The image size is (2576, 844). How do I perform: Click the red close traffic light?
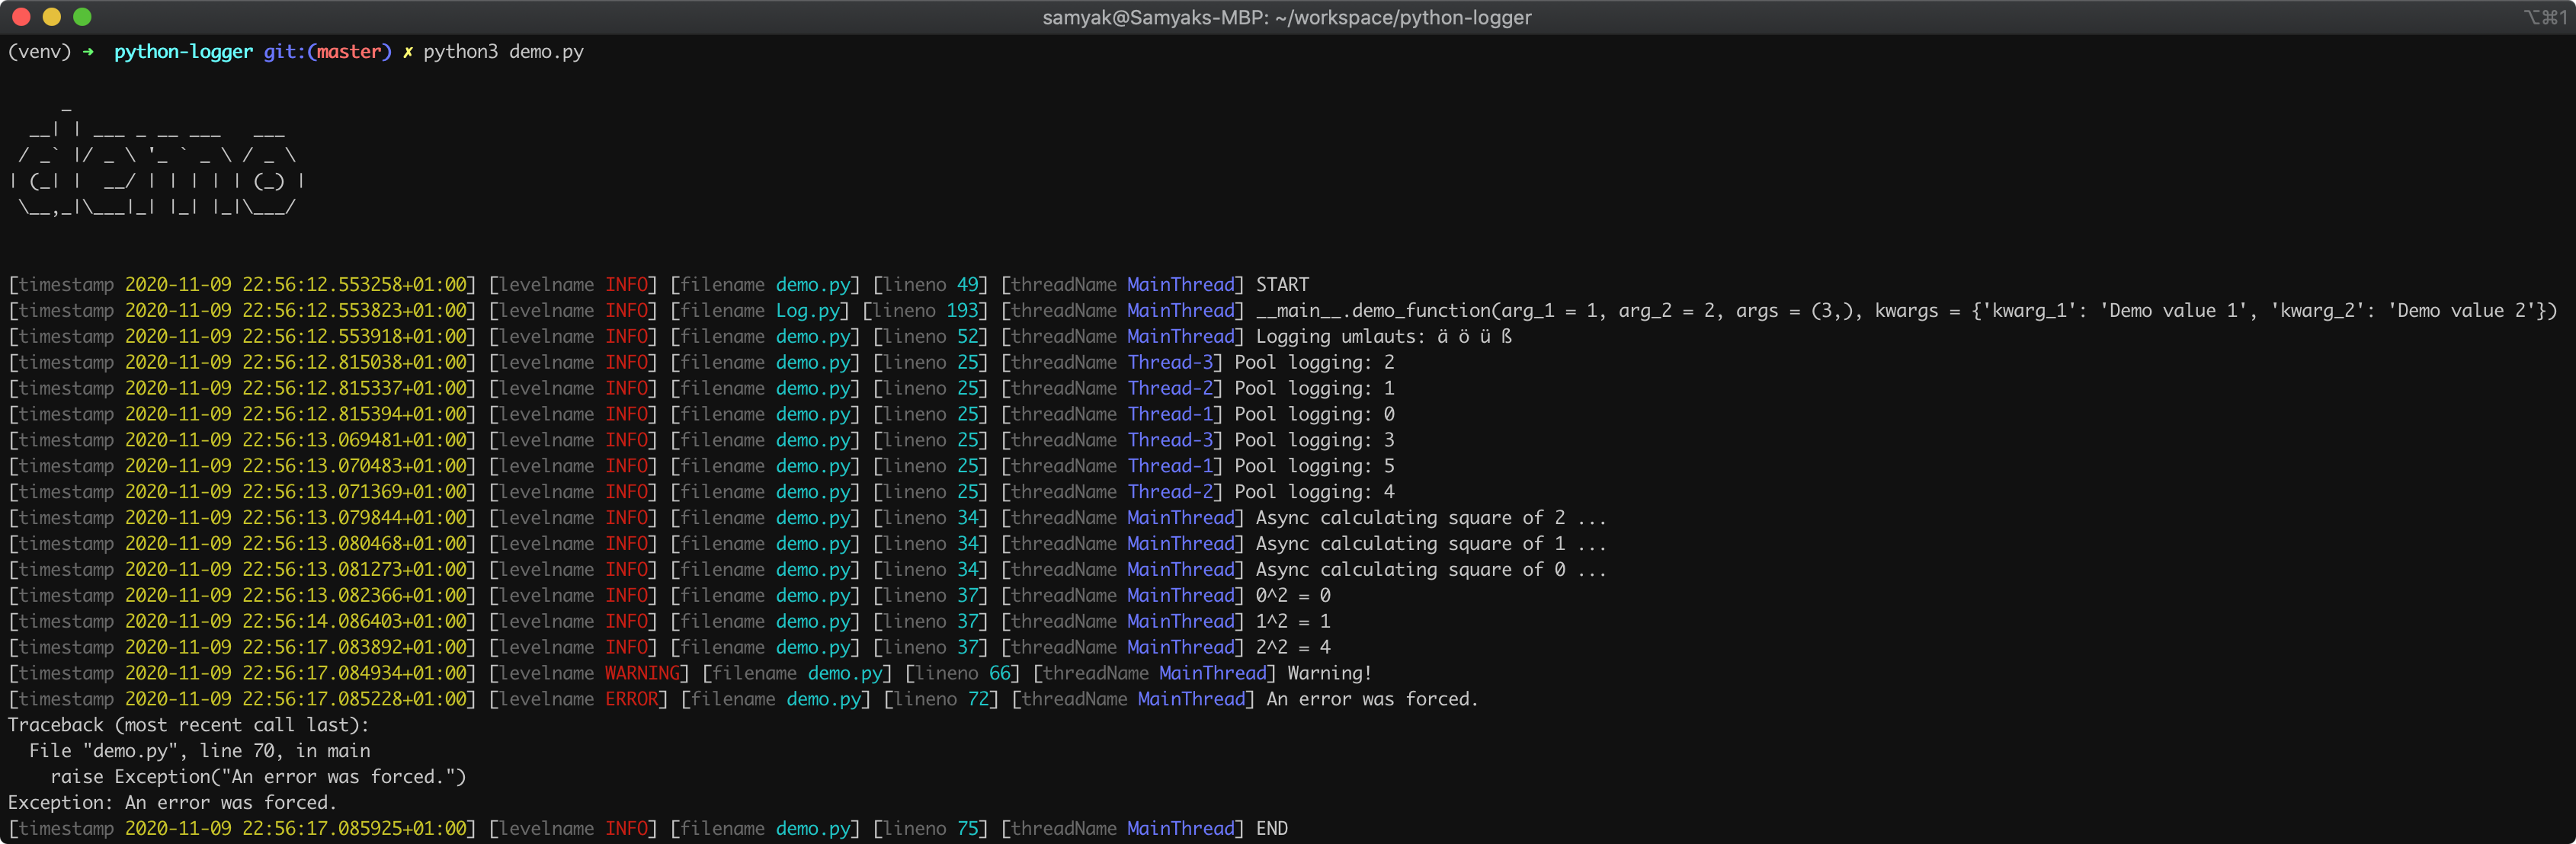point(23,17)
